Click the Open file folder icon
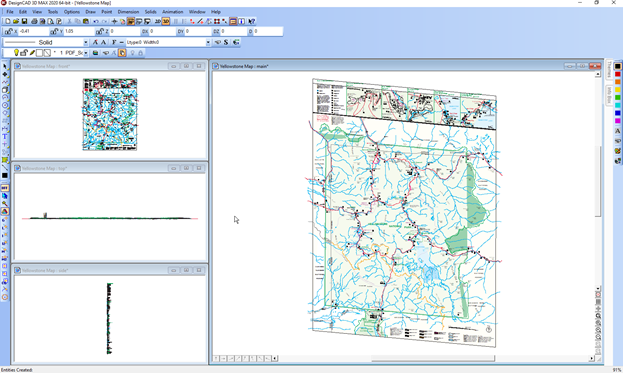Screen dimensions: 623x373 16,21
